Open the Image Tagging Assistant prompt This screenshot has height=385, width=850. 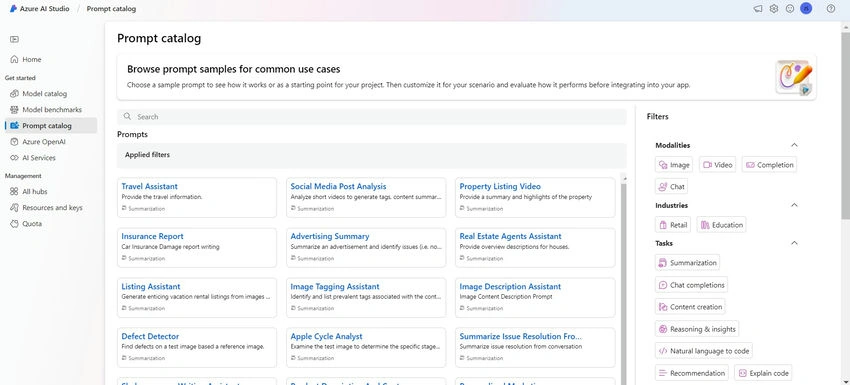[366, 298]
